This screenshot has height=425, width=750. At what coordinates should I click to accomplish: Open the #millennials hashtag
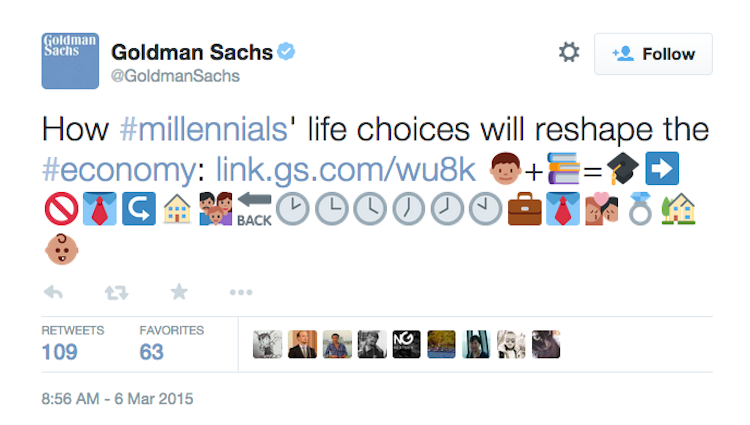pos(204,130)
